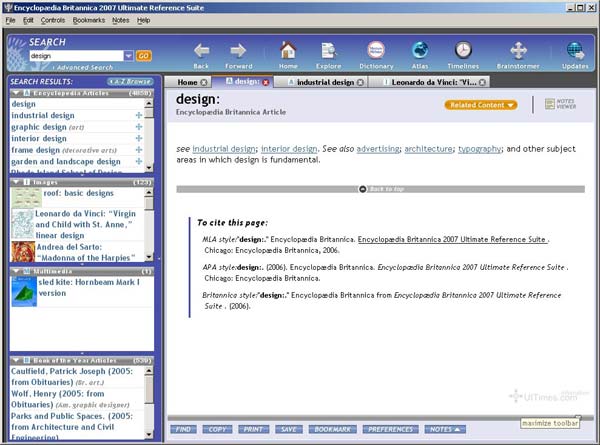Follow the typography link
Screen dimensions: 600x445
(x=479, y=149)
